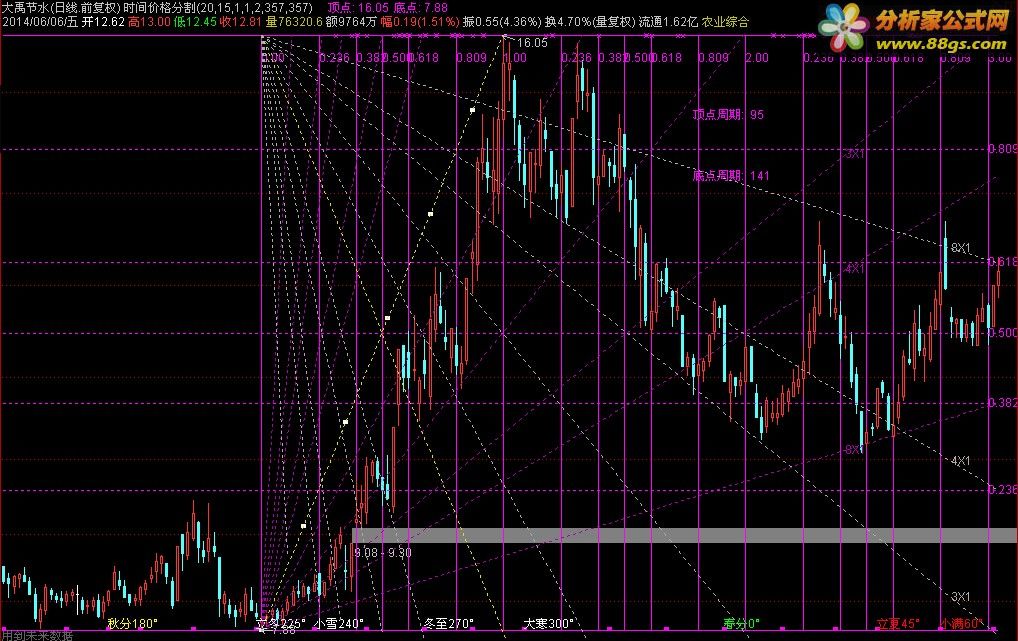Click the purple 8X1 Gann line label
1018x641 pixels.
point(854,449)
